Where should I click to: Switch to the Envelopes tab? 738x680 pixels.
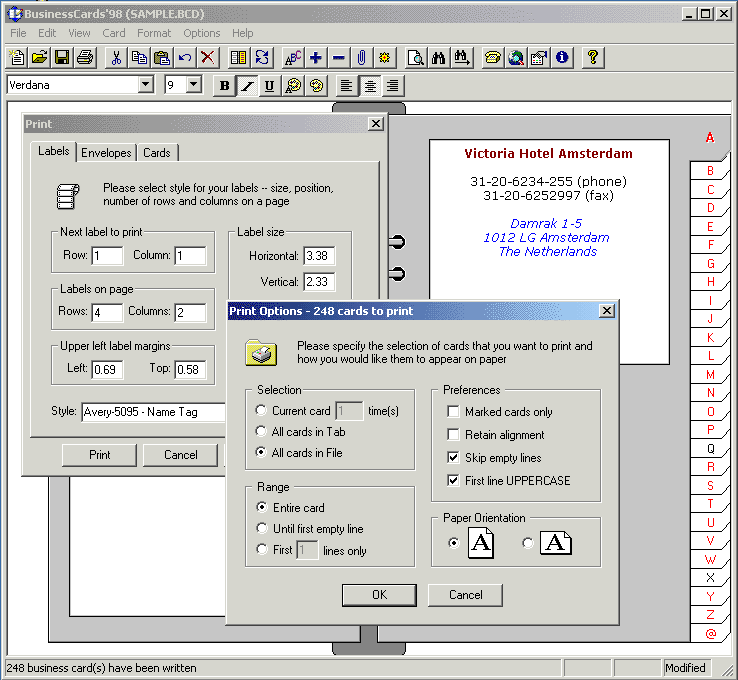[x=106, y=153]
